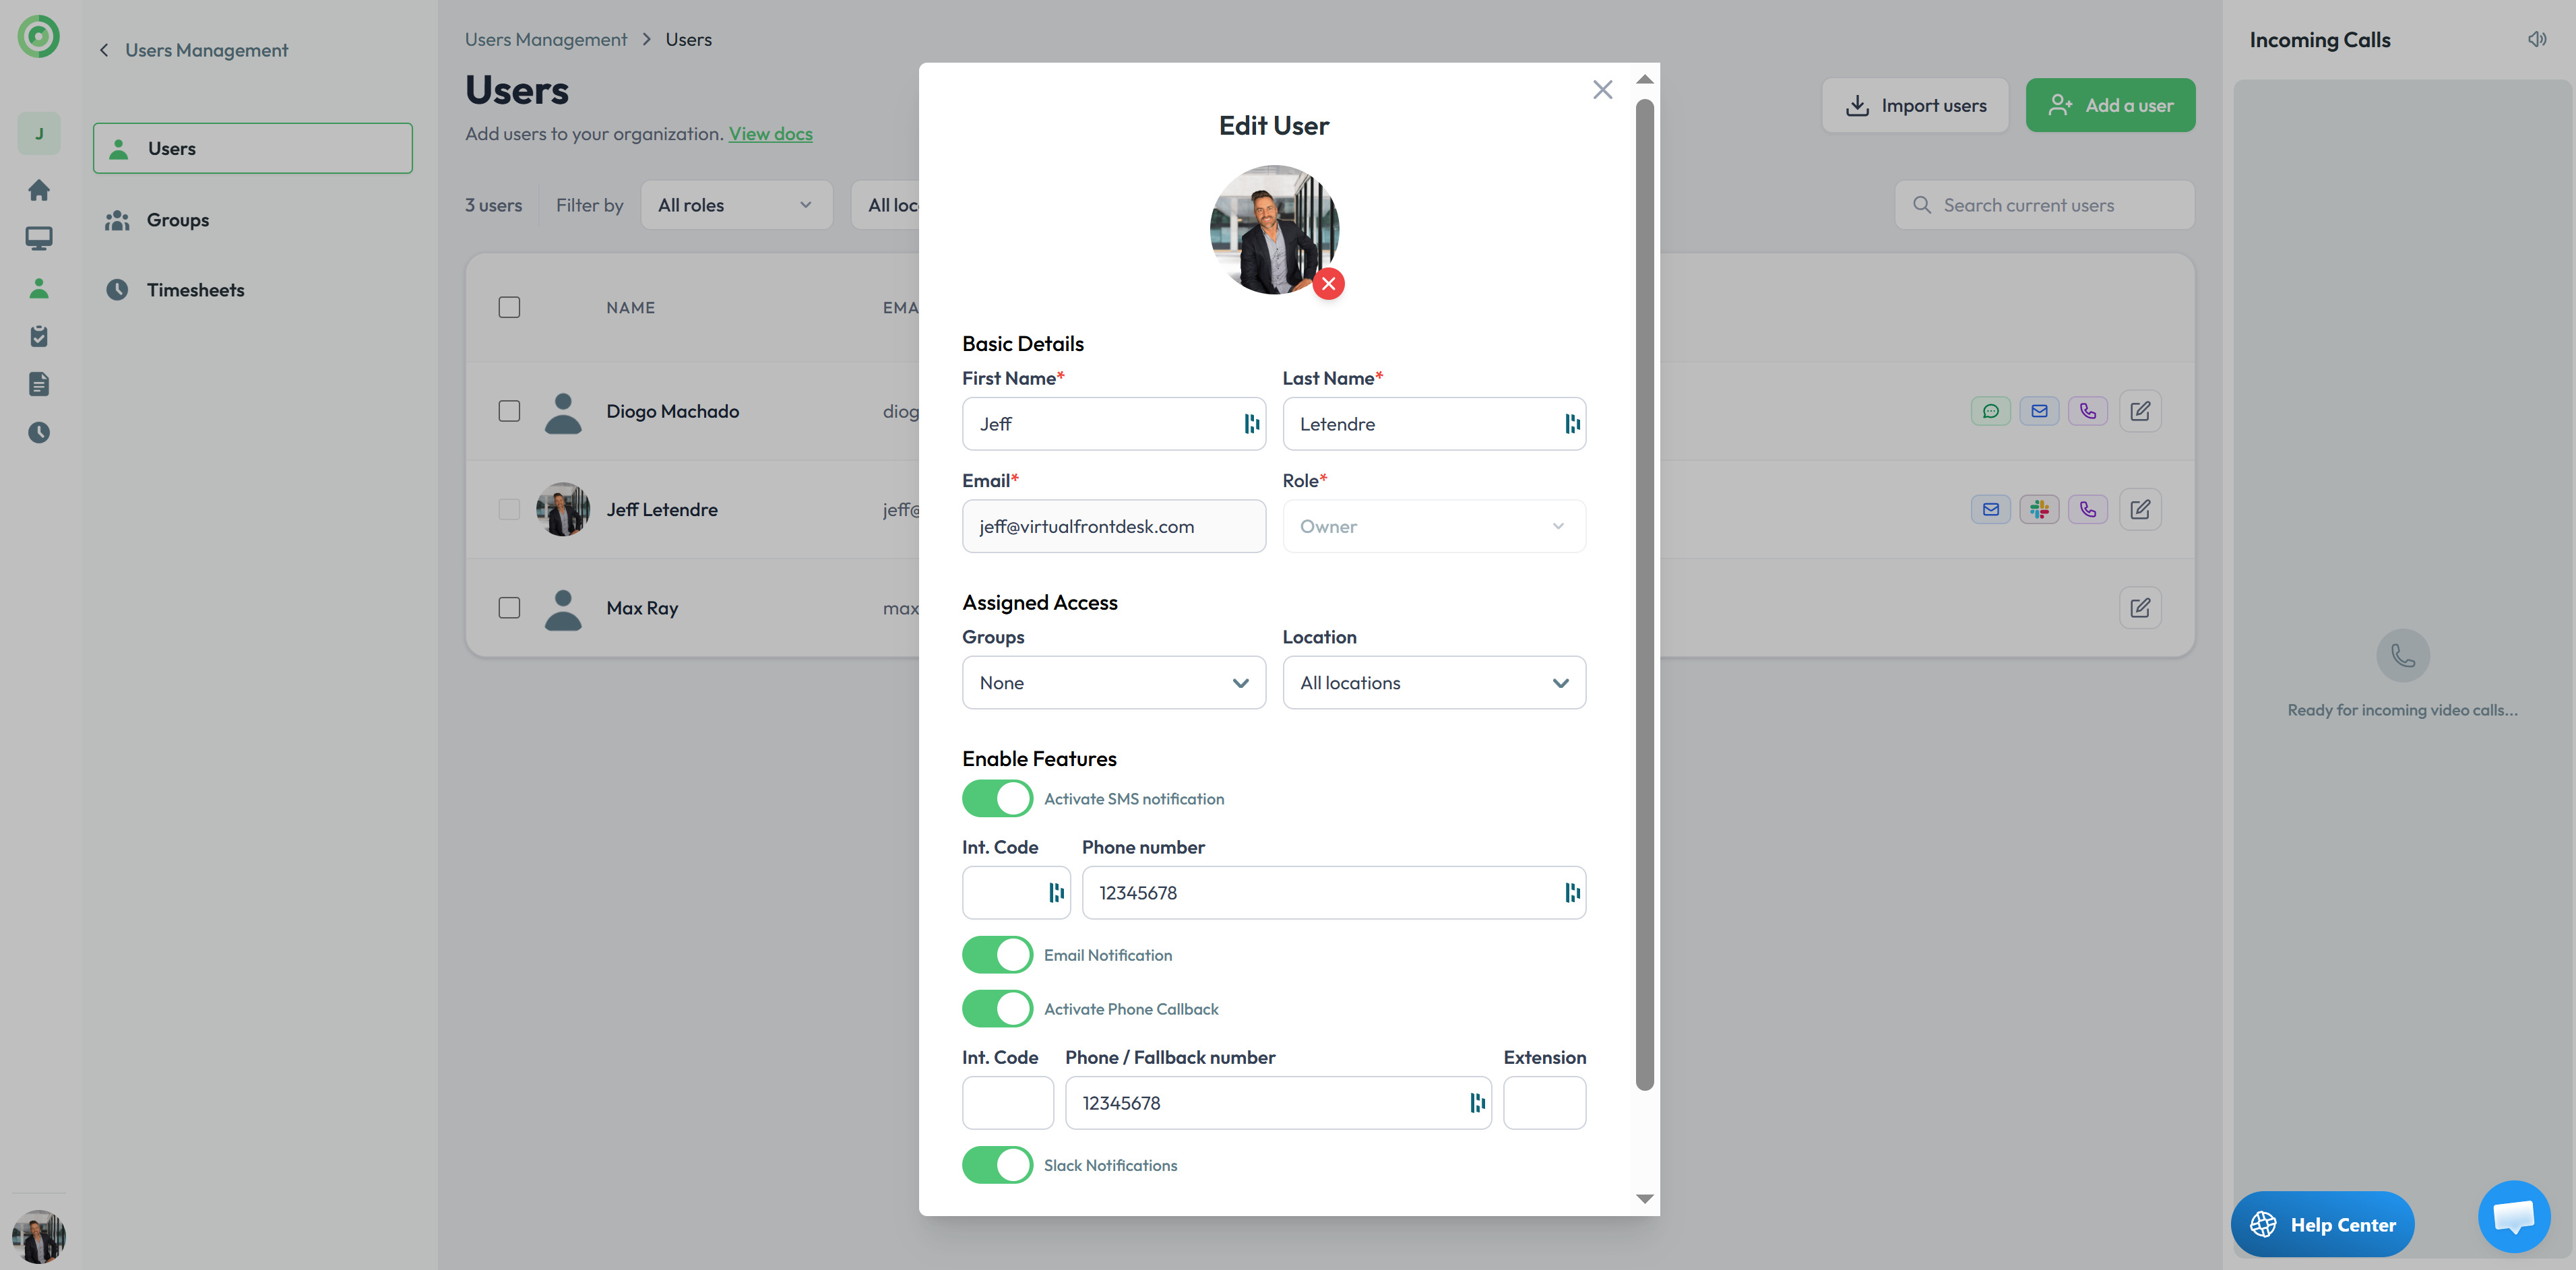Open the clipboard checklist icon in sidebar
Screen dimensions: 2576x1270
point(39,336)
